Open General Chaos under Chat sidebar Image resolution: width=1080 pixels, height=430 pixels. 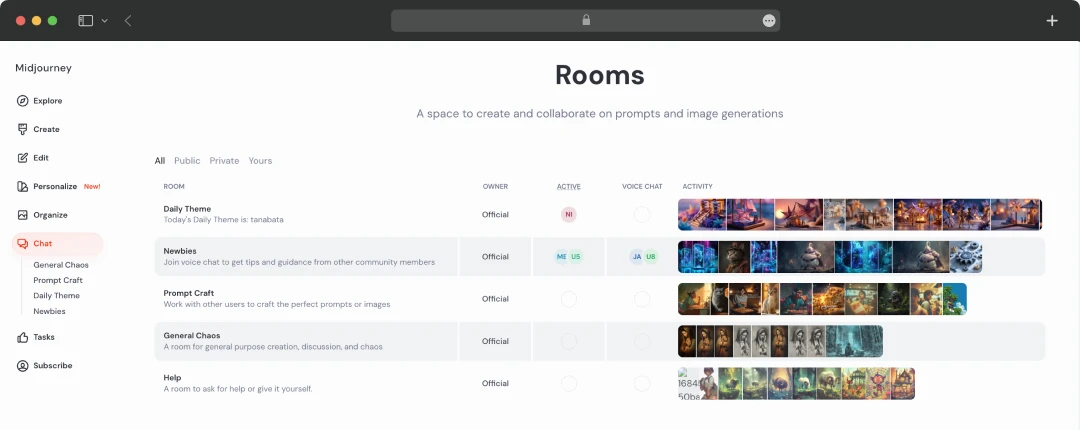click(61, 265)
